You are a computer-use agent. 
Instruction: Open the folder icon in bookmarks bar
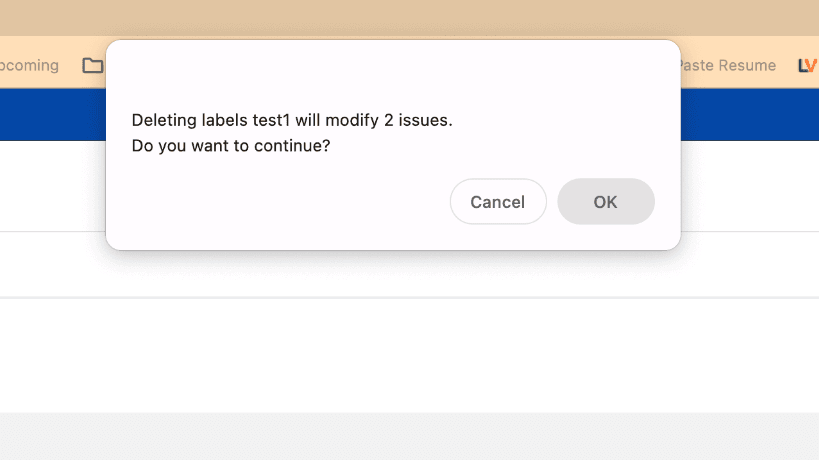tap(93, 66)
